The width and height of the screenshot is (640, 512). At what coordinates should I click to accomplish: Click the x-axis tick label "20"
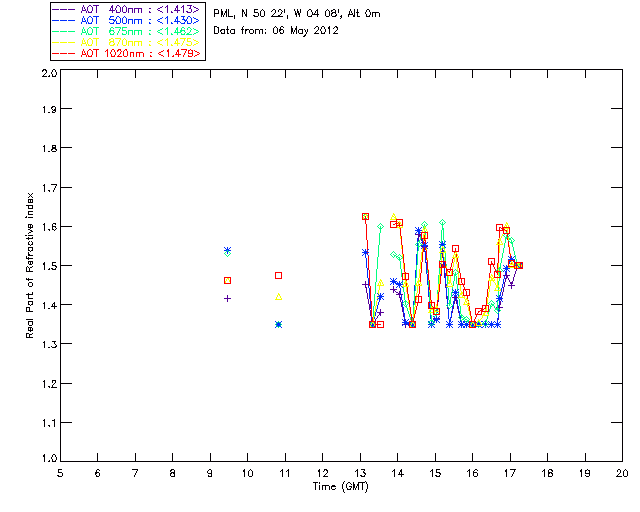coord(622,473)
